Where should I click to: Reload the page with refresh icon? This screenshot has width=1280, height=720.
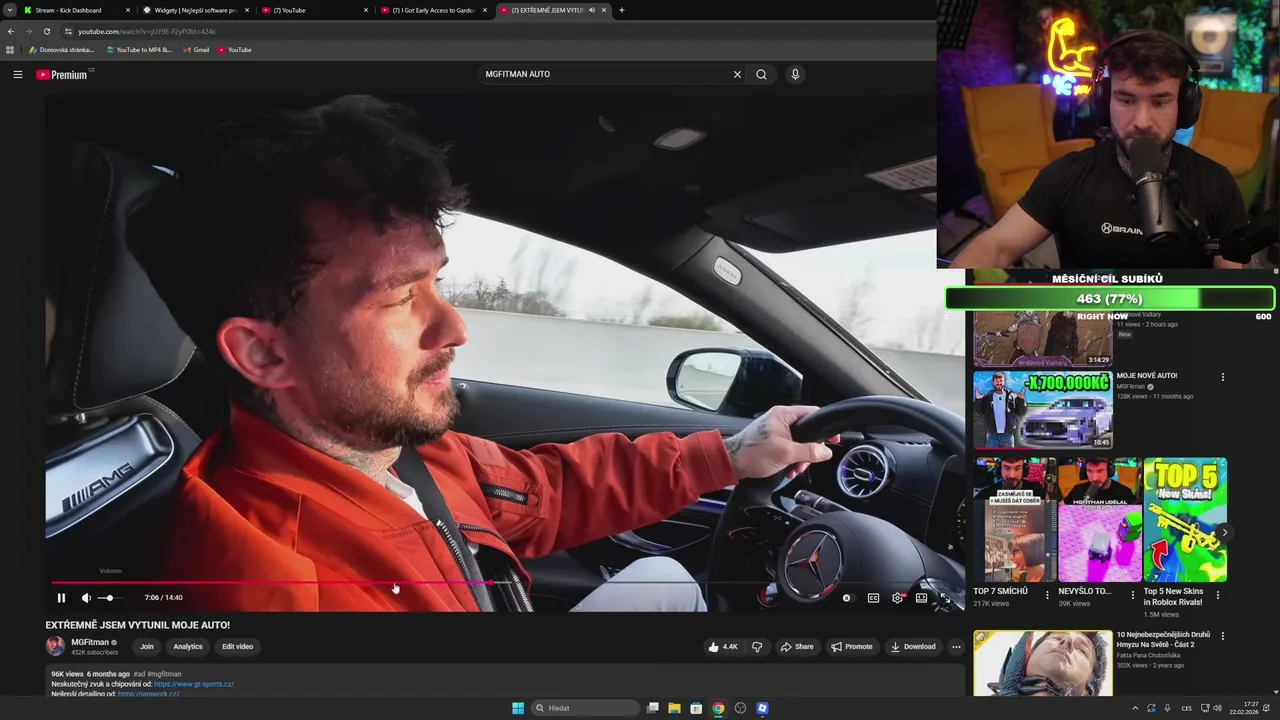click(x=46, y=31)
